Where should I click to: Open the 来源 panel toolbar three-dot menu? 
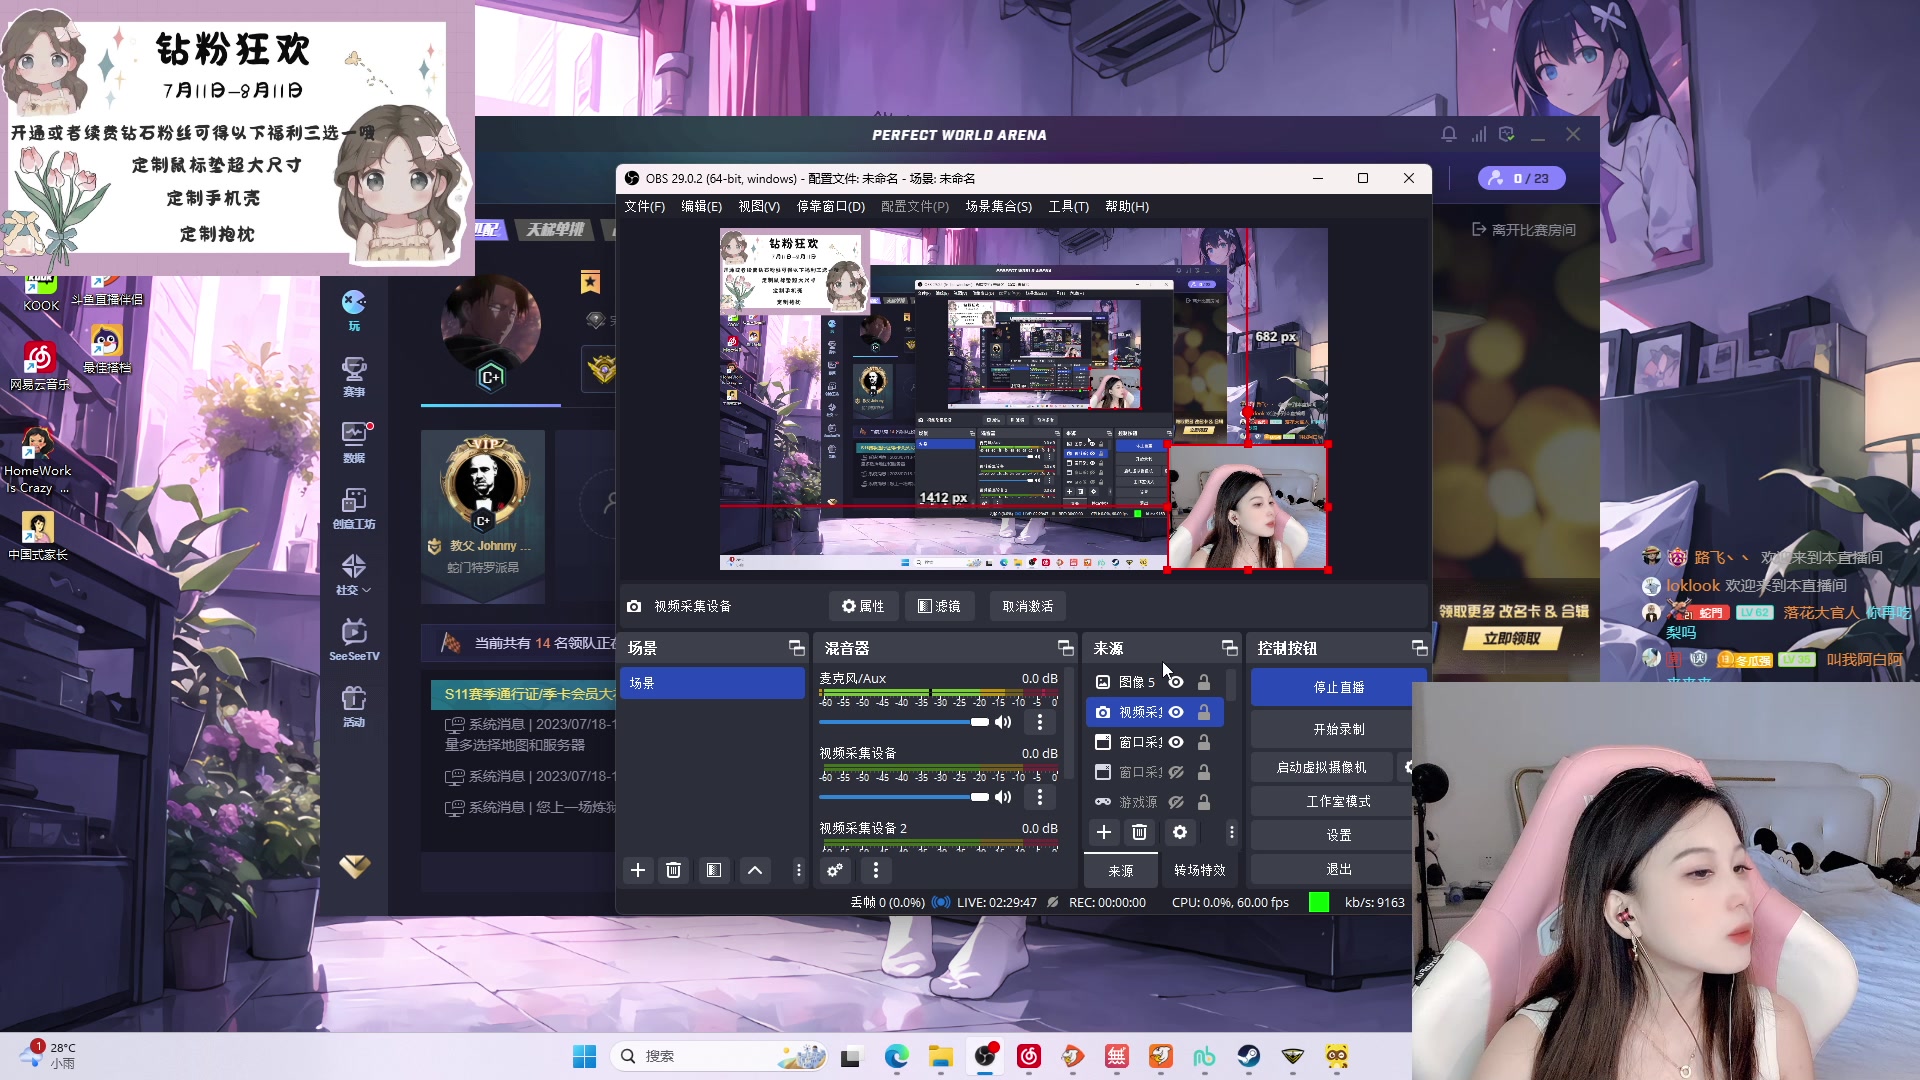(x=1231, y=832)
